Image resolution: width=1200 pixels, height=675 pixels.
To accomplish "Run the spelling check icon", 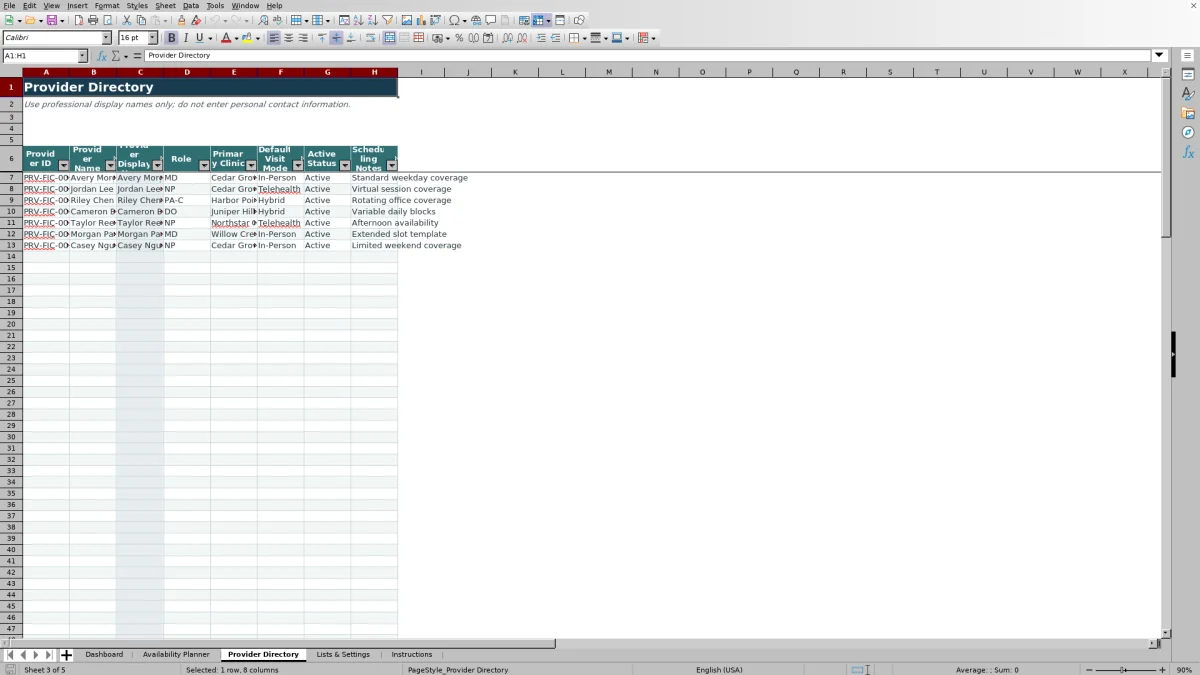I will click(x=277, y=20).
